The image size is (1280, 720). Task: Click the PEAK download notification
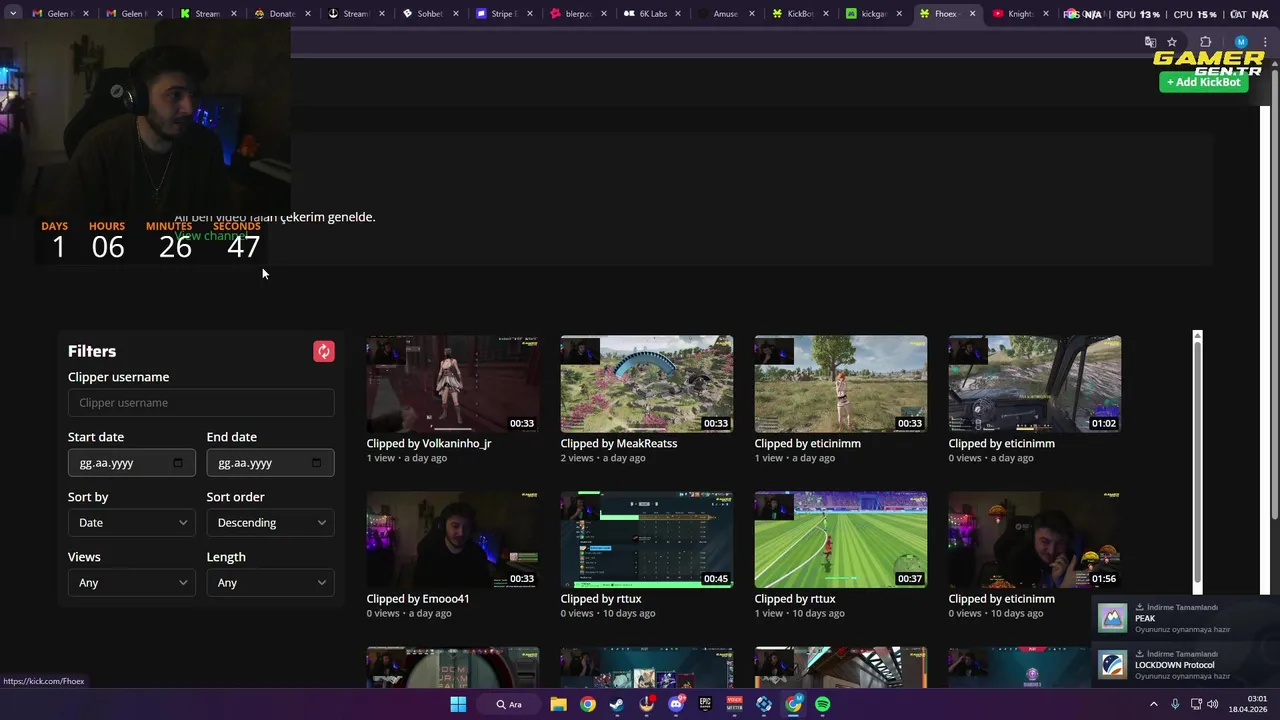point(1185,618)
